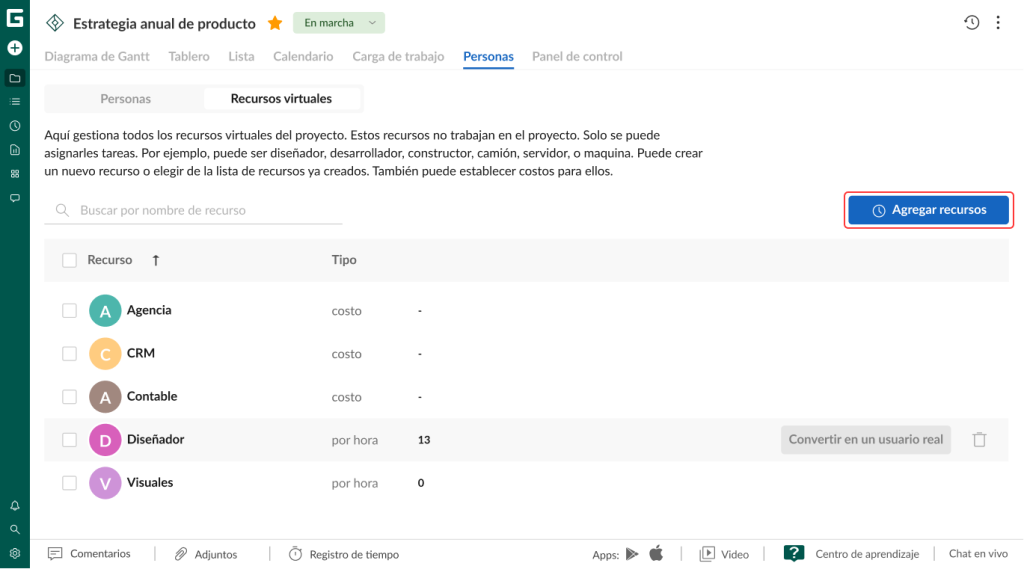The width and height of the screenshot is (1024, 569).
Task: Click the Diseñador avatar icon
Action: (105, 440)
